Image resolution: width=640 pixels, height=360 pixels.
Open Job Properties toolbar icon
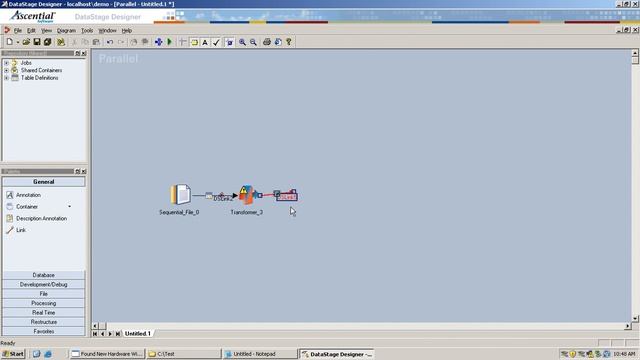[61, 42]
